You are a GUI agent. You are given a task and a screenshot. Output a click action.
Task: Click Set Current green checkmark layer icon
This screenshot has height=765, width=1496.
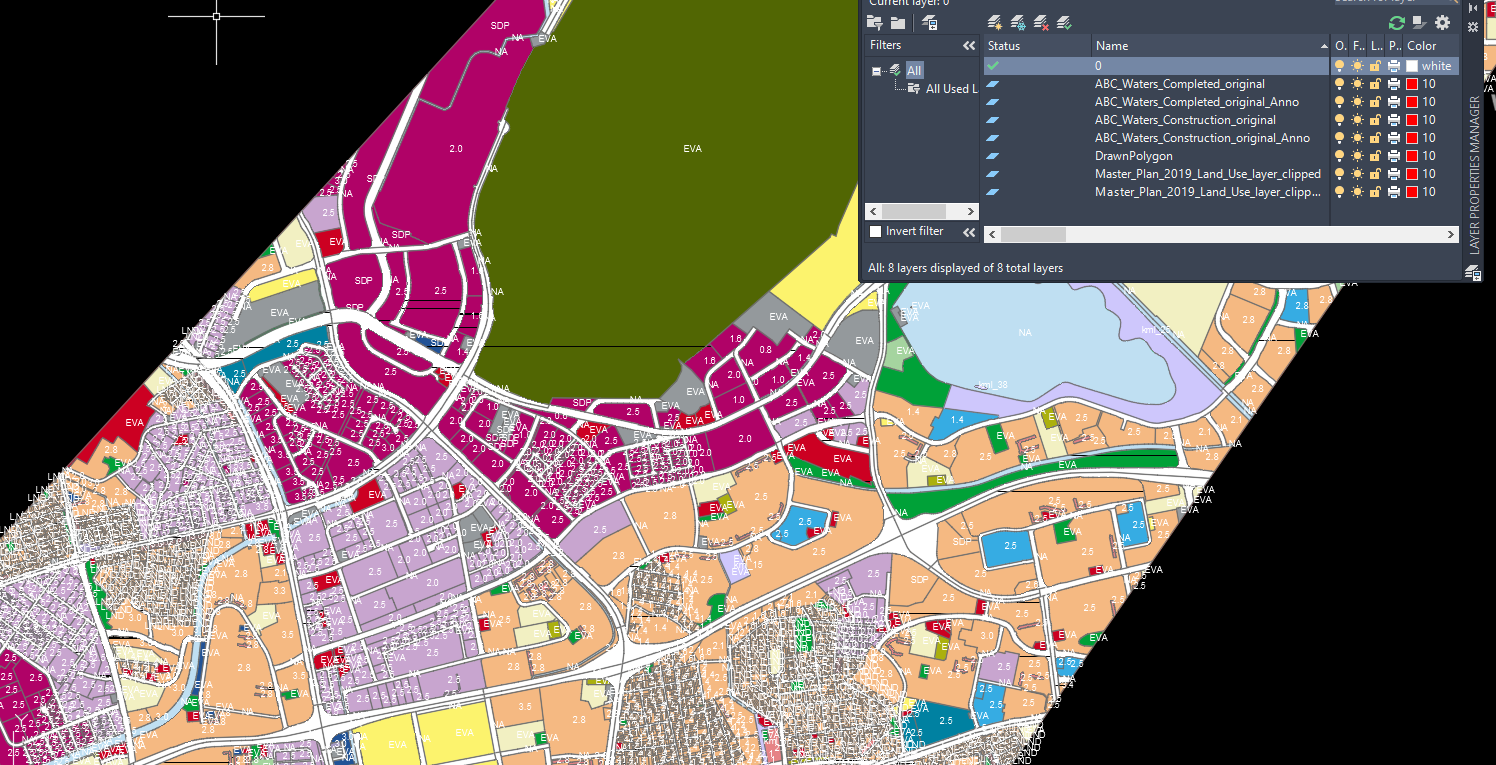coord(1064,22)
